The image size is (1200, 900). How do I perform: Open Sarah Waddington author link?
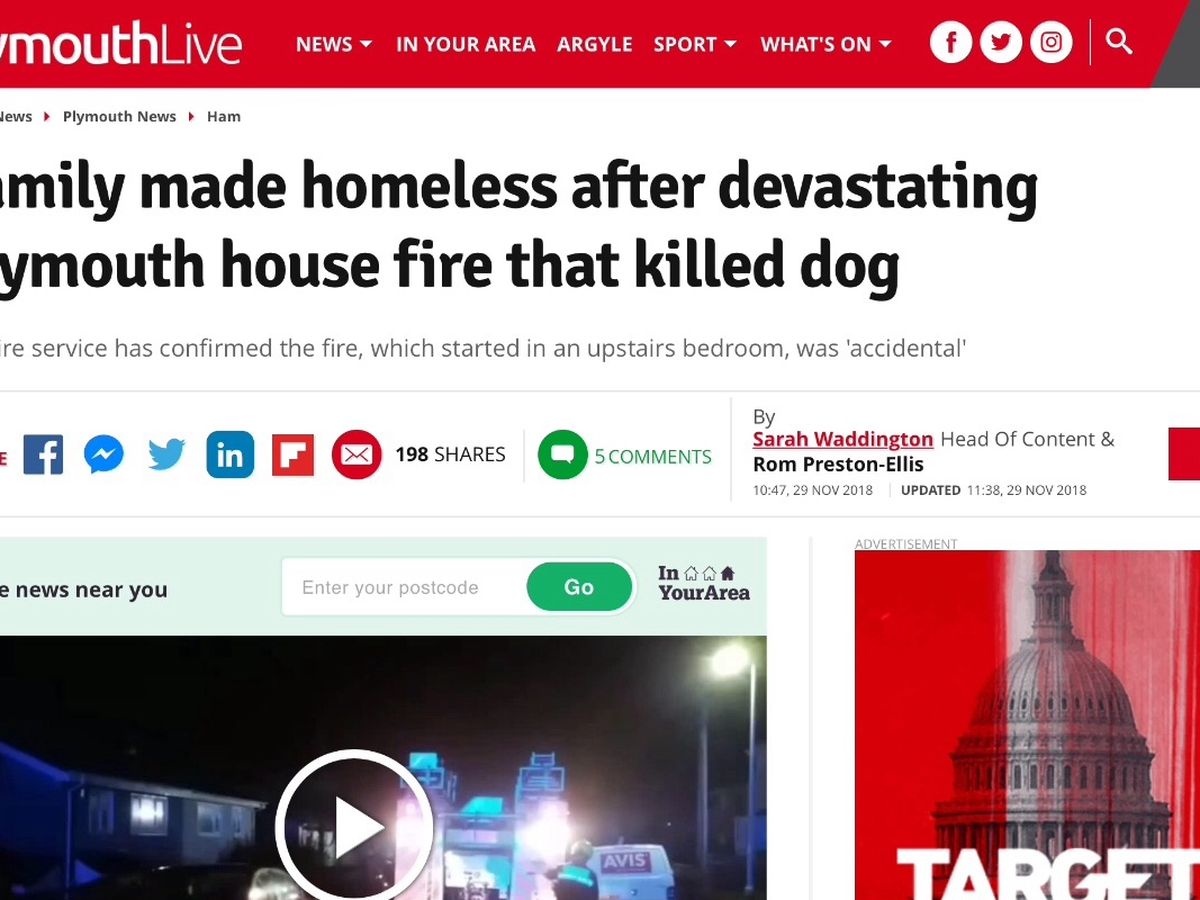[843, 439]
